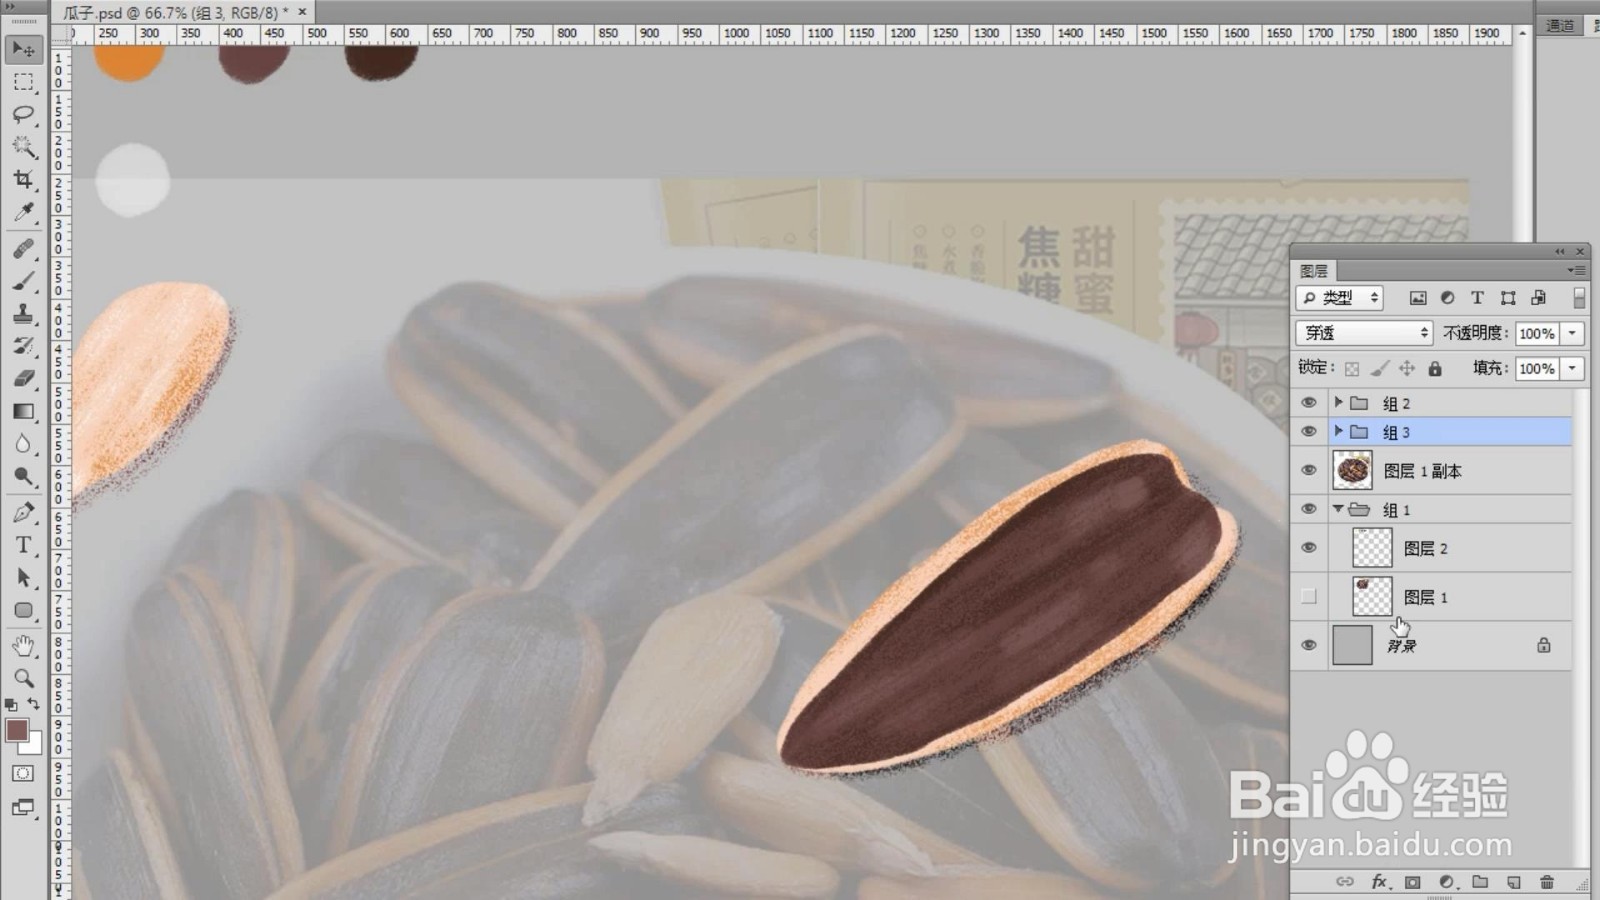
Task: Lock image pixels
Action: (1380, 369)
